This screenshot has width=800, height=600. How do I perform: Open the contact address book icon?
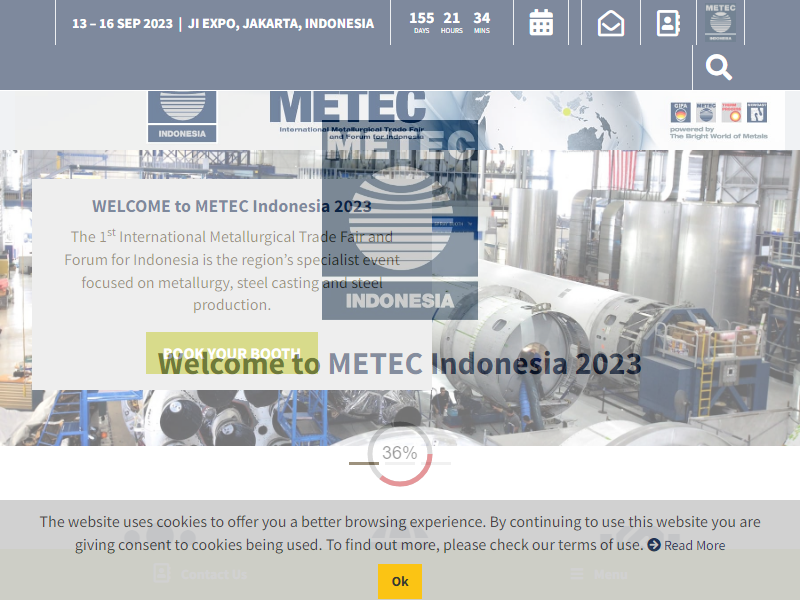click(668, 23)
